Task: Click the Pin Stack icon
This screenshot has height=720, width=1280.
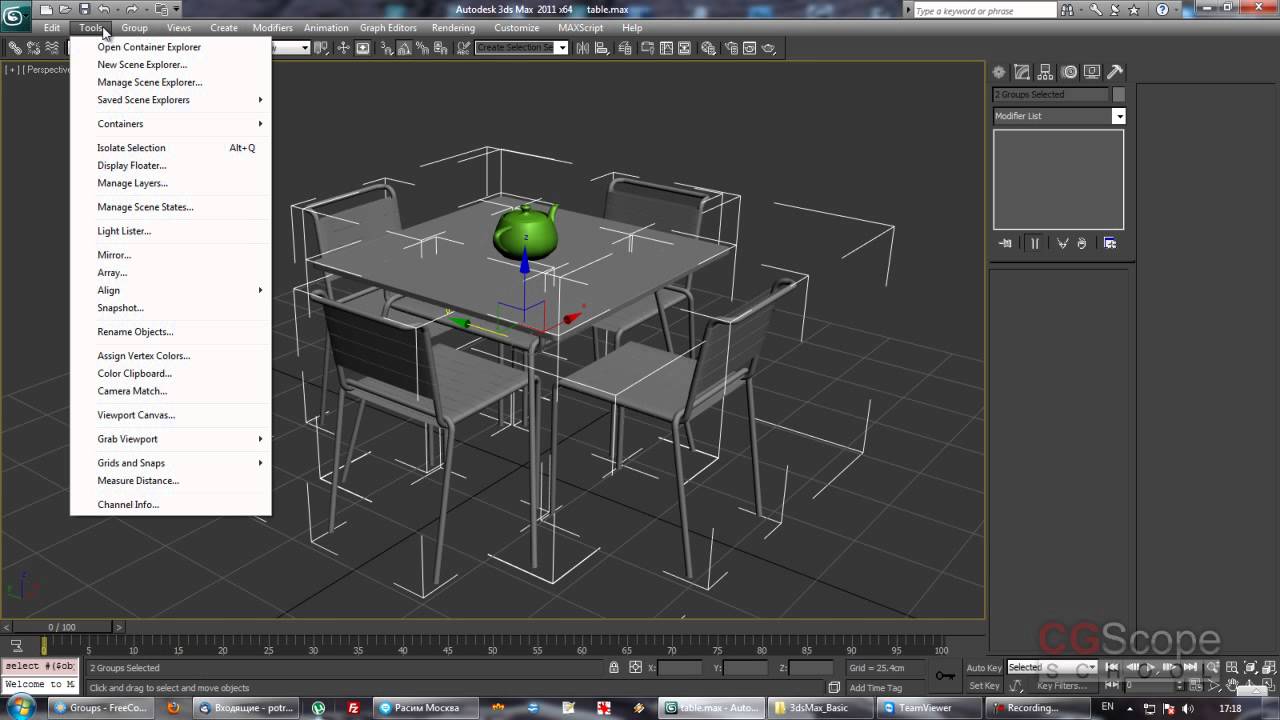Action: pyautogui.click(x=1005, y=243)
